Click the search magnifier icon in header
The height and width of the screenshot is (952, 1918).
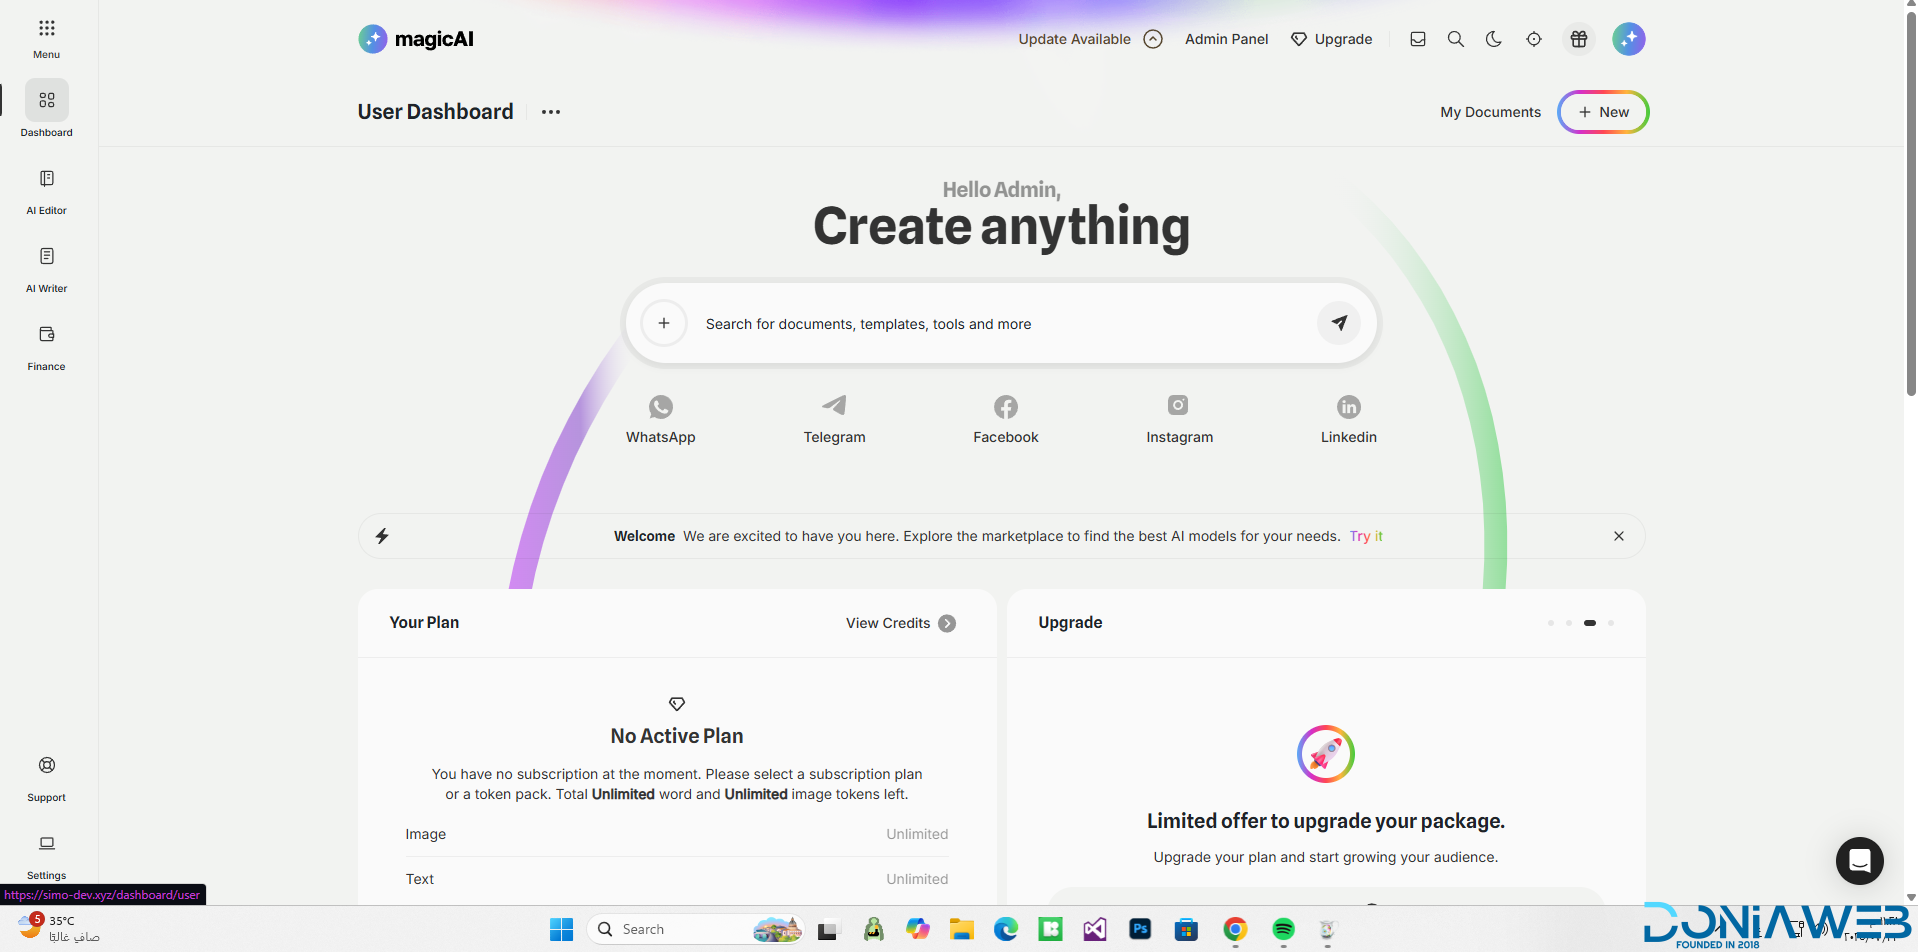pos(1455,39)
